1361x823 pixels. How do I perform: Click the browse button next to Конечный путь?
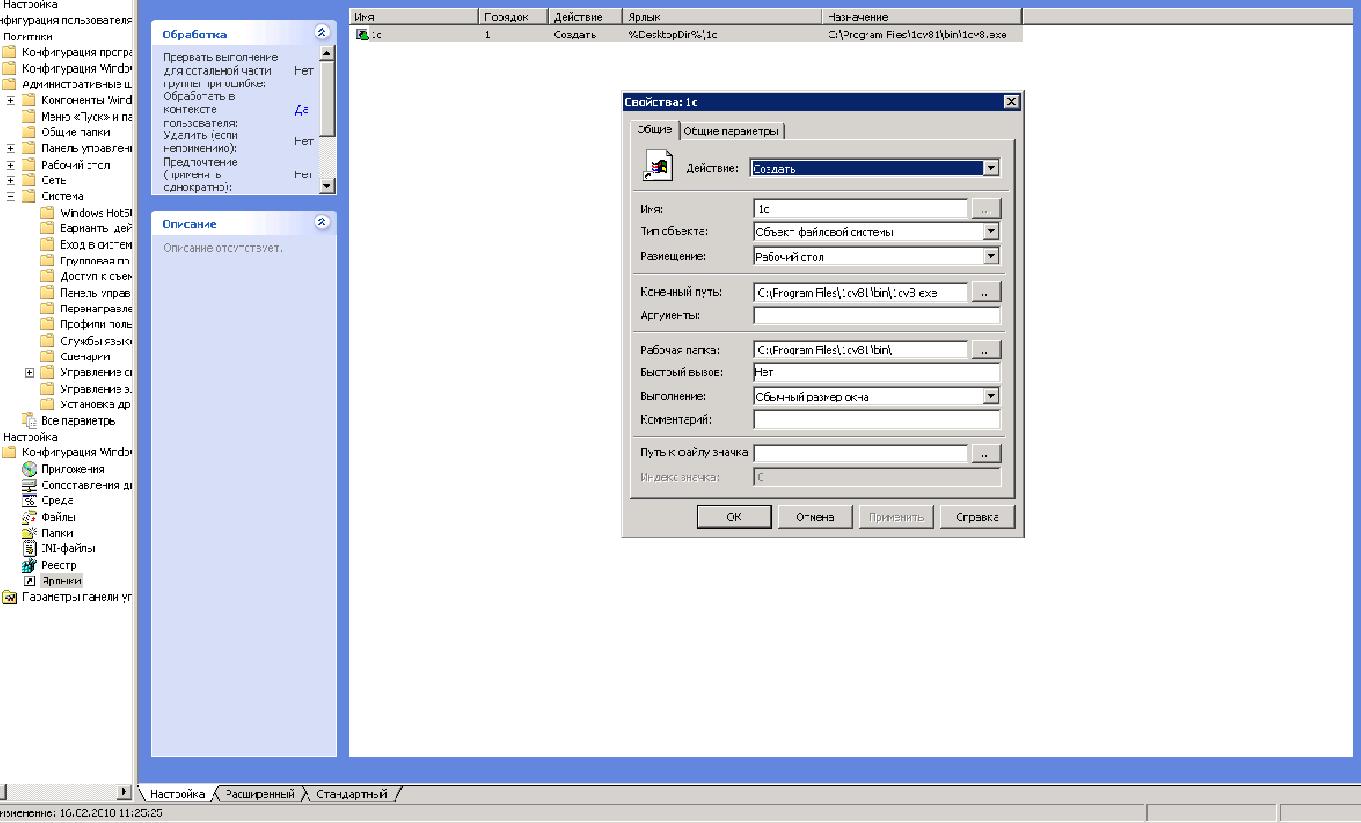pos(986,292)
